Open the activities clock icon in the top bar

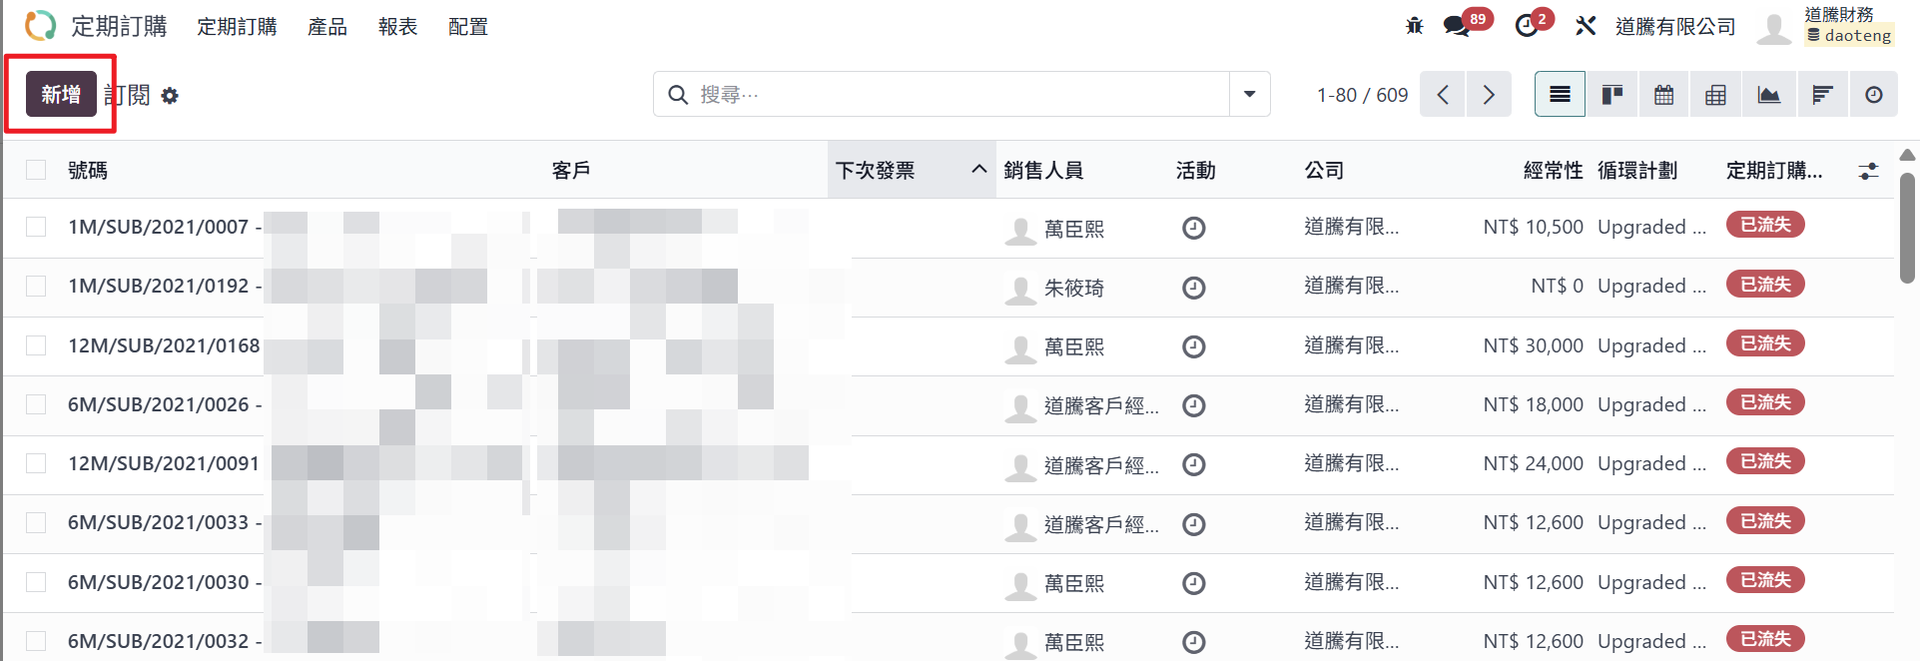(1526, 26)
